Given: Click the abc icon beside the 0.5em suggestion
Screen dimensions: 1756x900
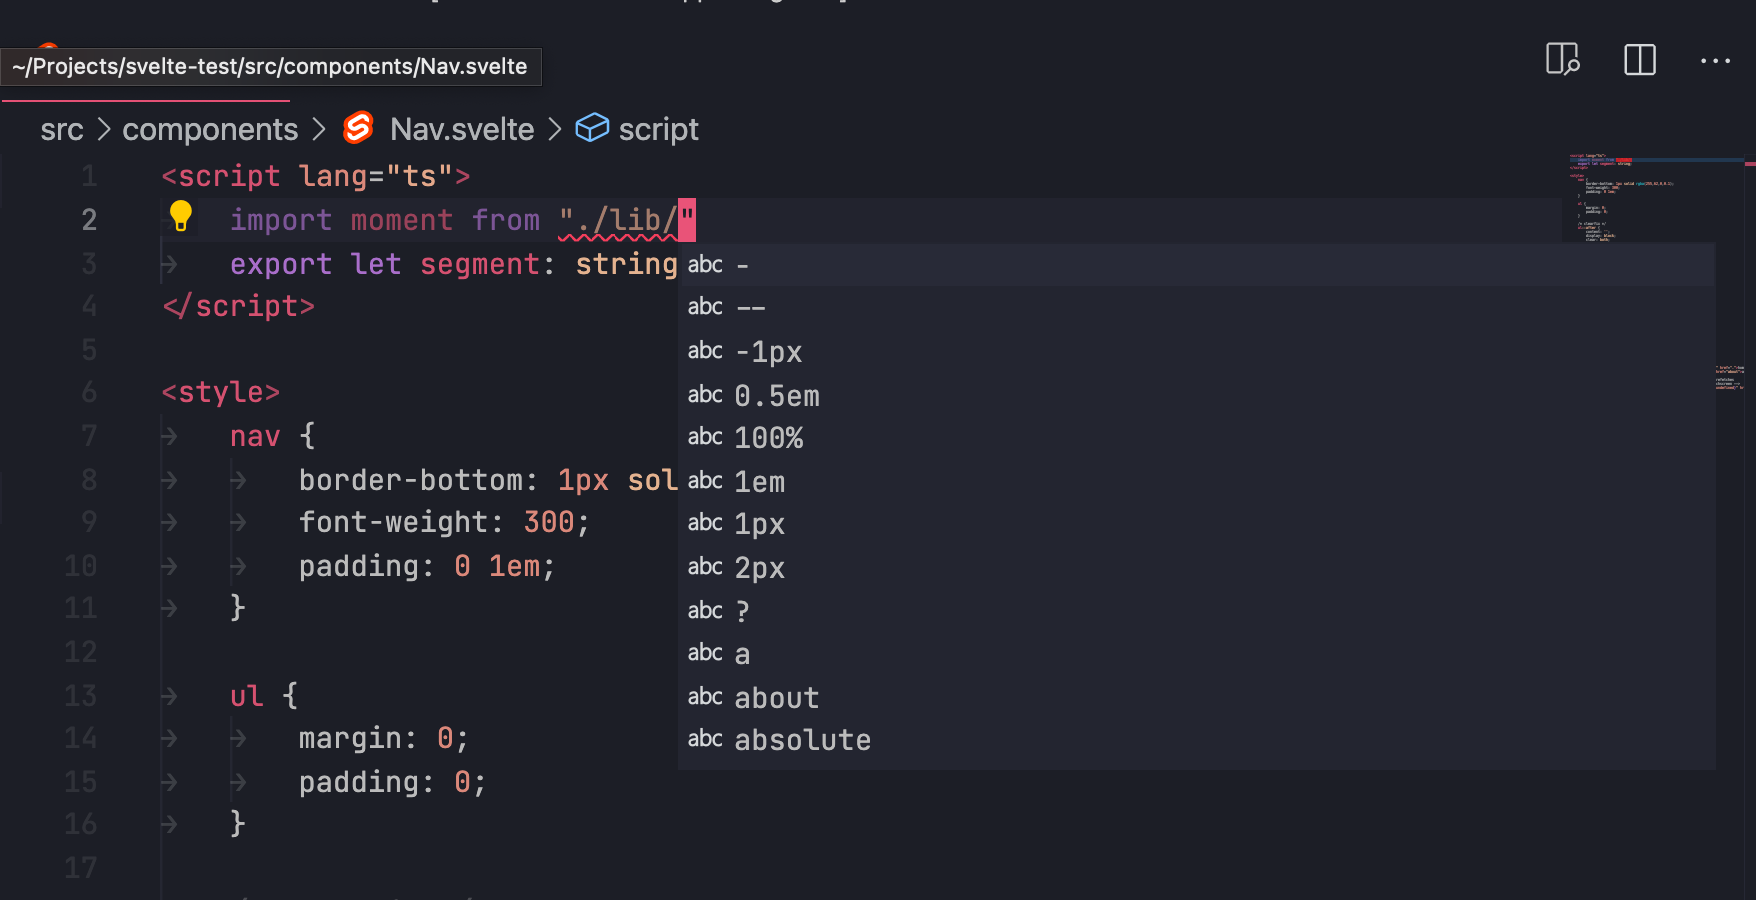Looking at the screenshot, I should click(705, 393).
